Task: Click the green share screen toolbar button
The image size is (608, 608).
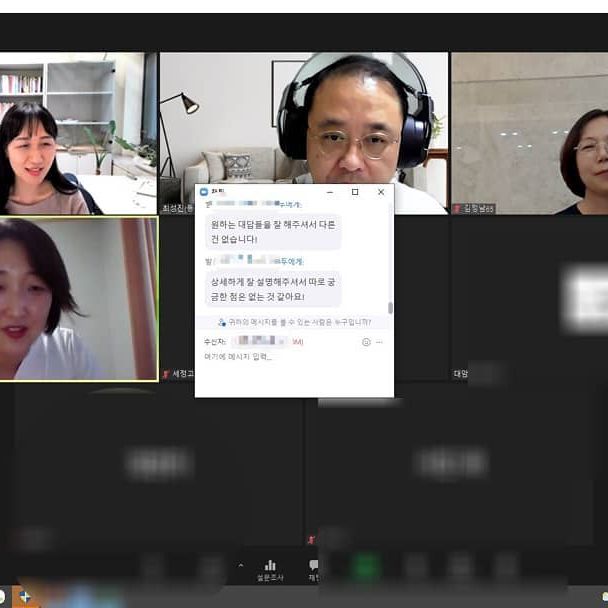Action: 366,567
